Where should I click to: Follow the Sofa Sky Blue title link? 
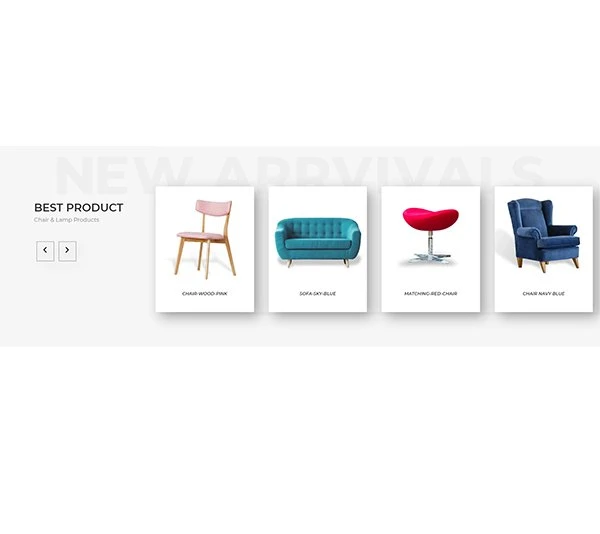coord(318,294)
